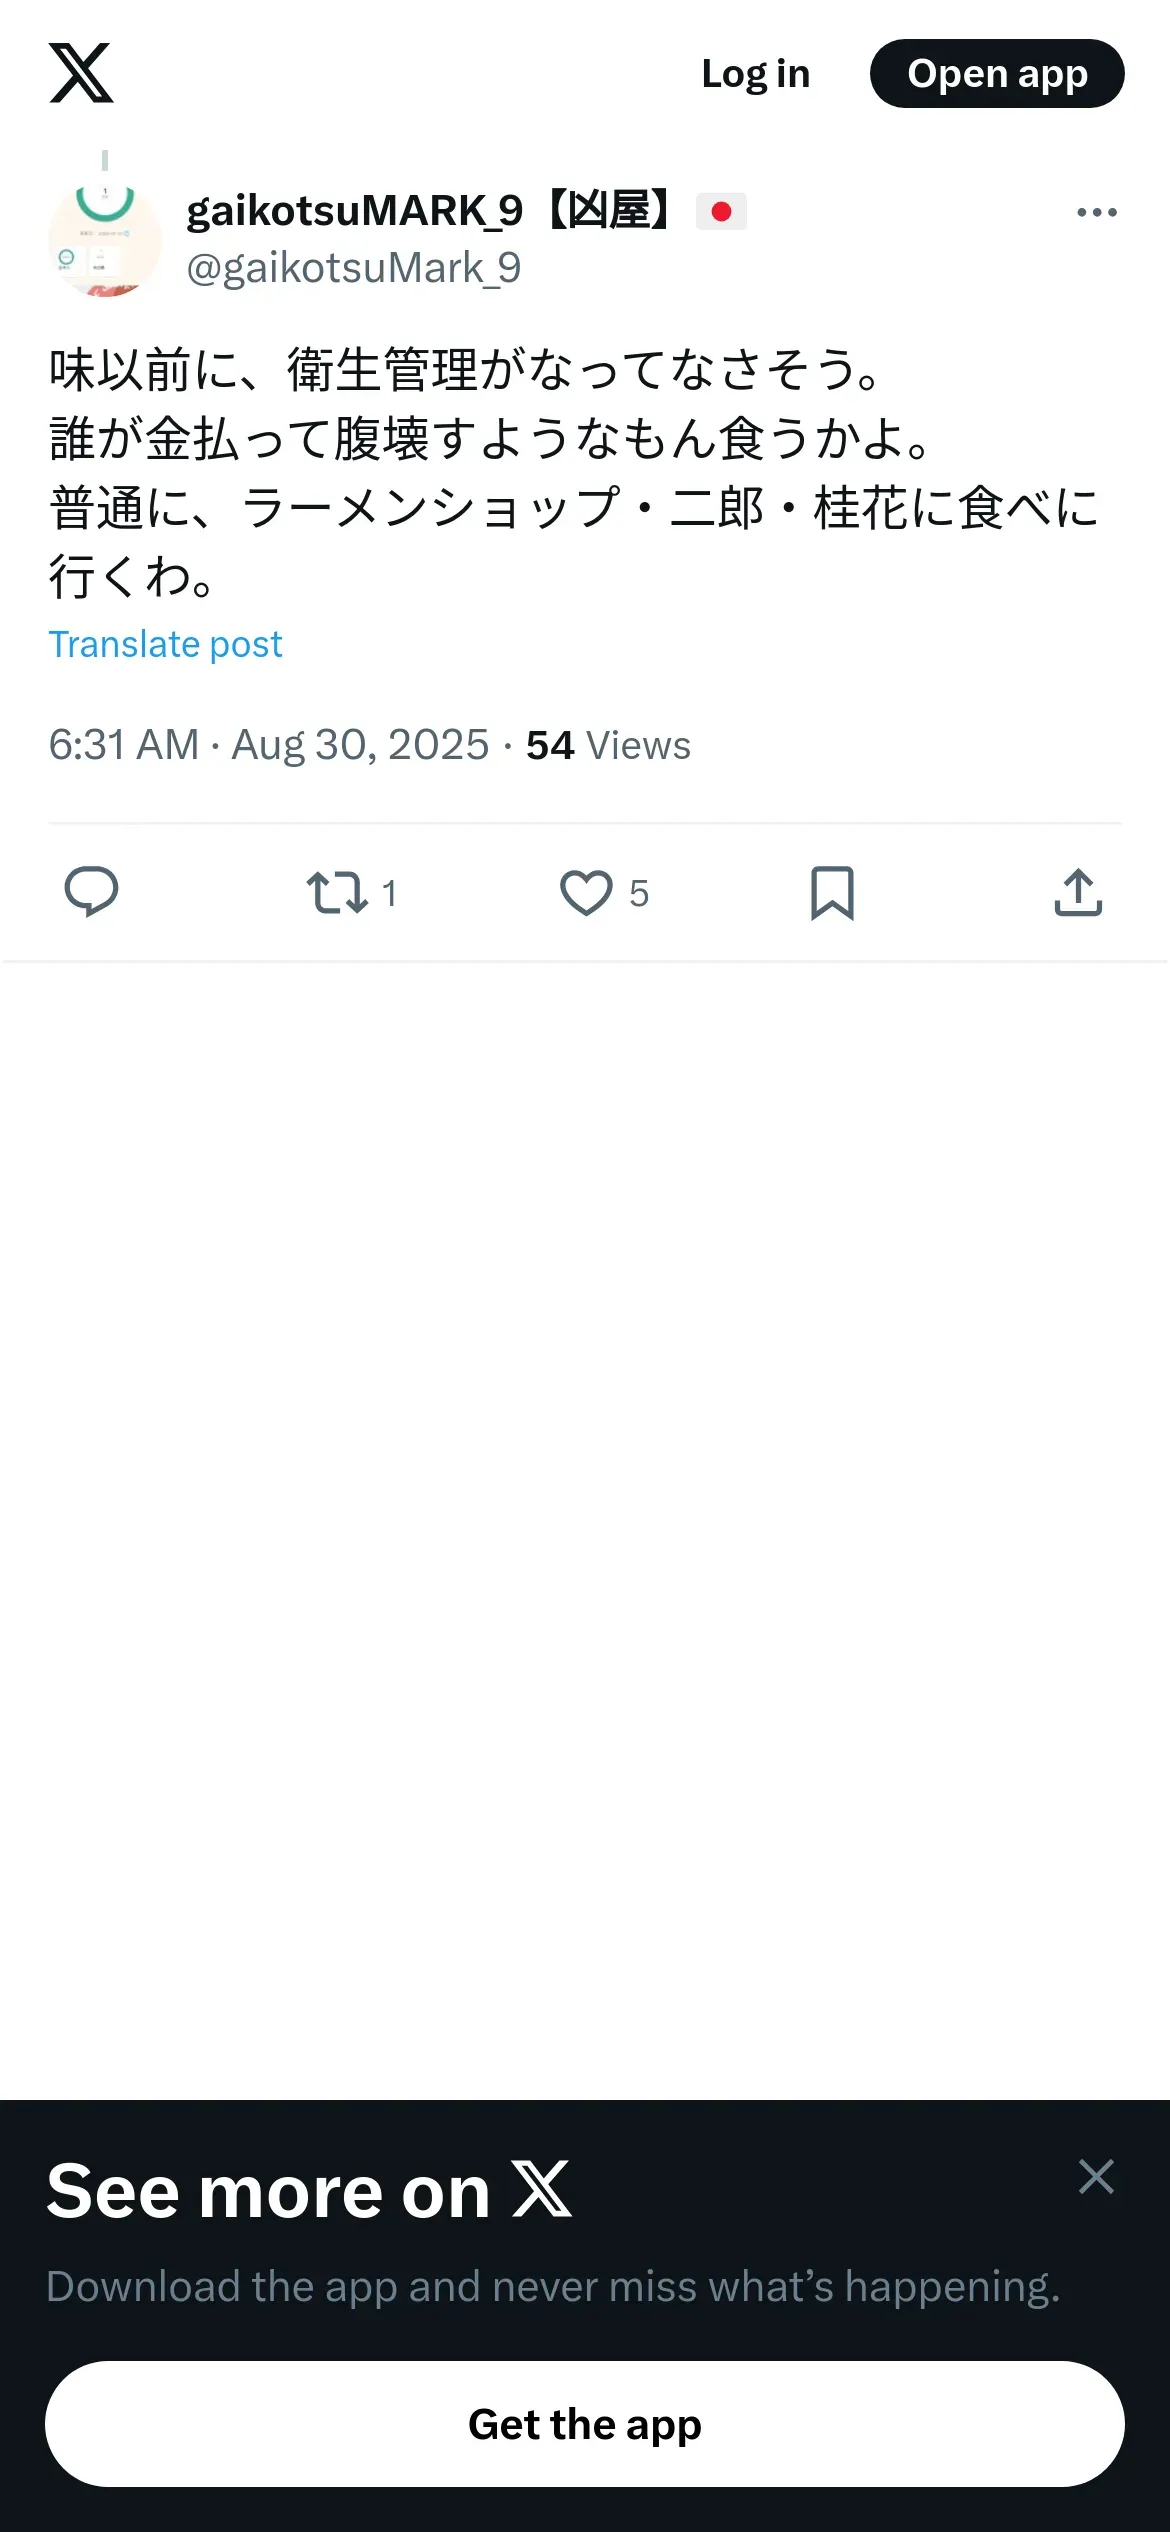Like the post with the heart icon
1170x2532 pixels.
point(586,892)
